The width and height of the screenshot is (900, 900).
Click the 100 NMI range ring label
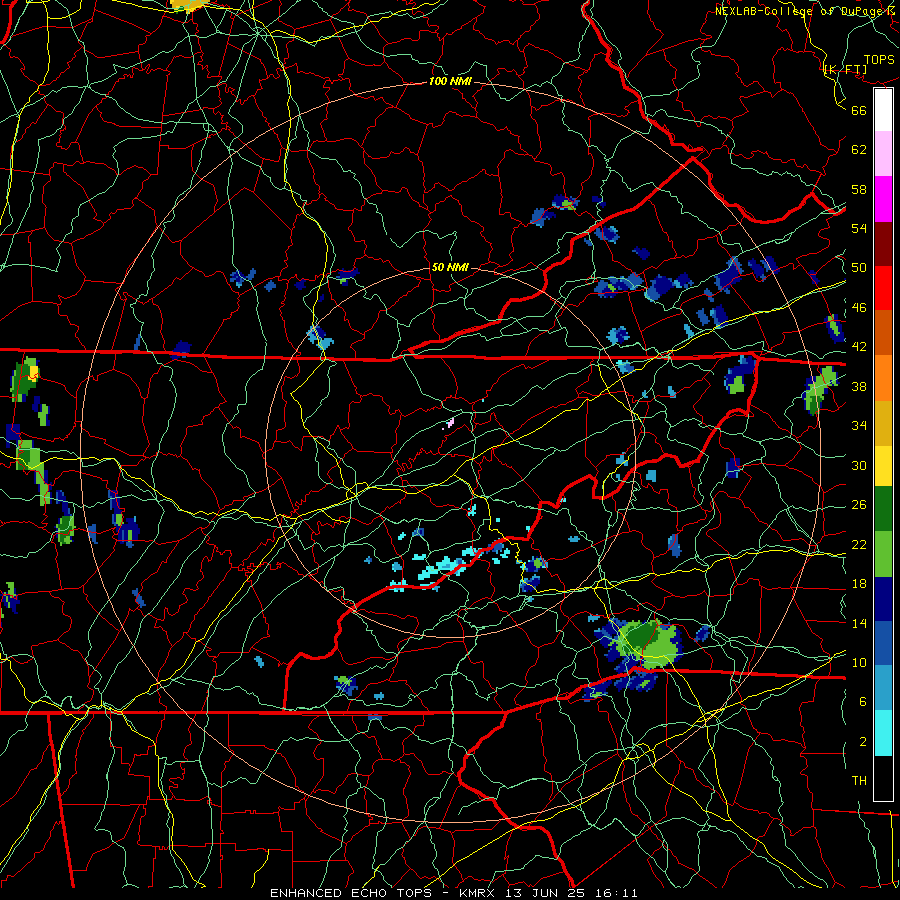450,81
